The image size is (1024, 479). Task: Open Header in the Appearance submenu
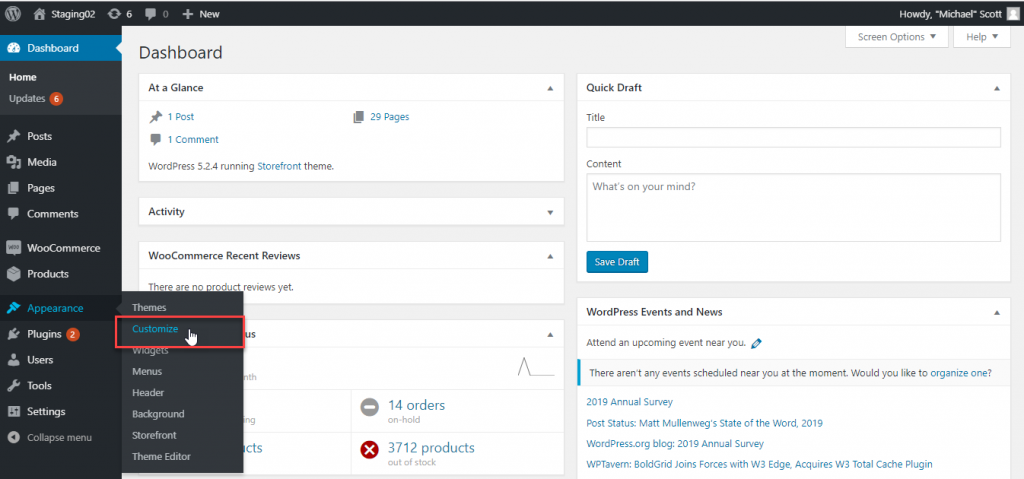[148, 393]
